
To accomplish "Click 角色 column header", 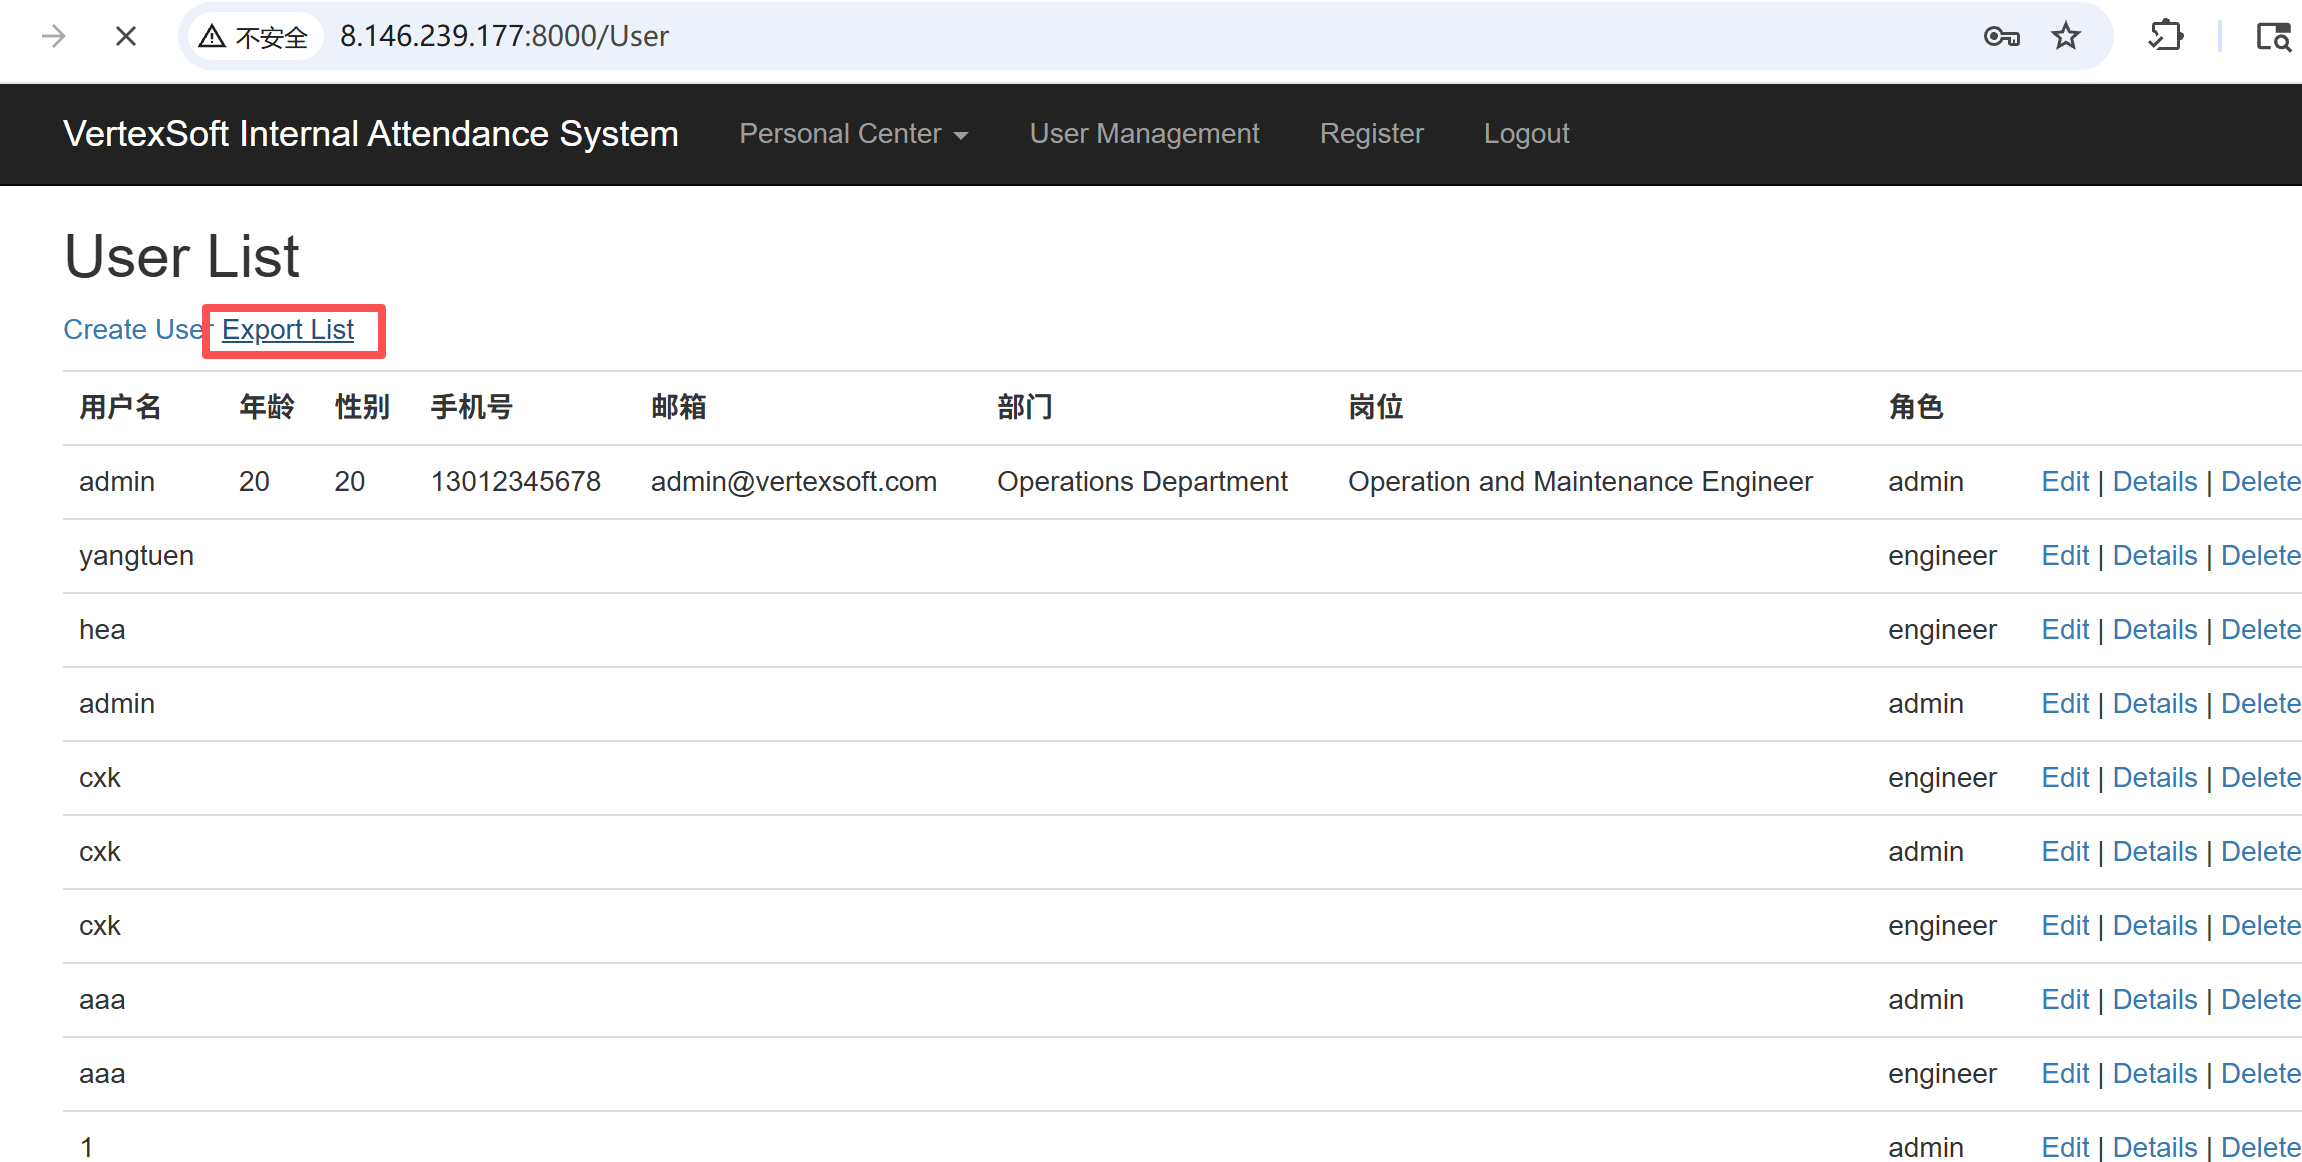I will [x=1916, y=407].
